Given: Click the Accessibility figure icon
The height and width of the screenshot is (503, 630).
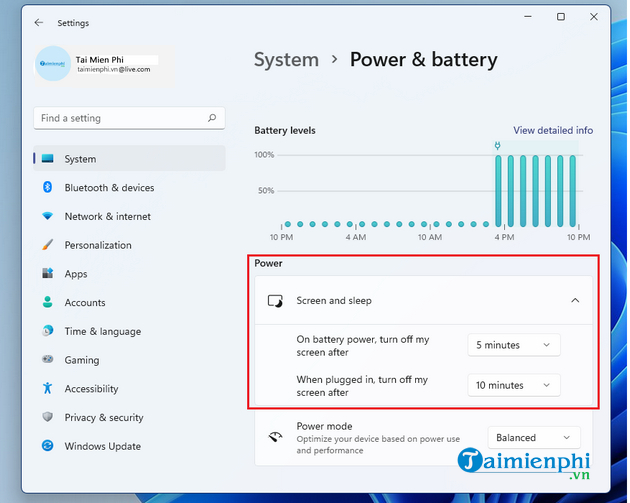Looking at the screenshot, I should 47,388.
